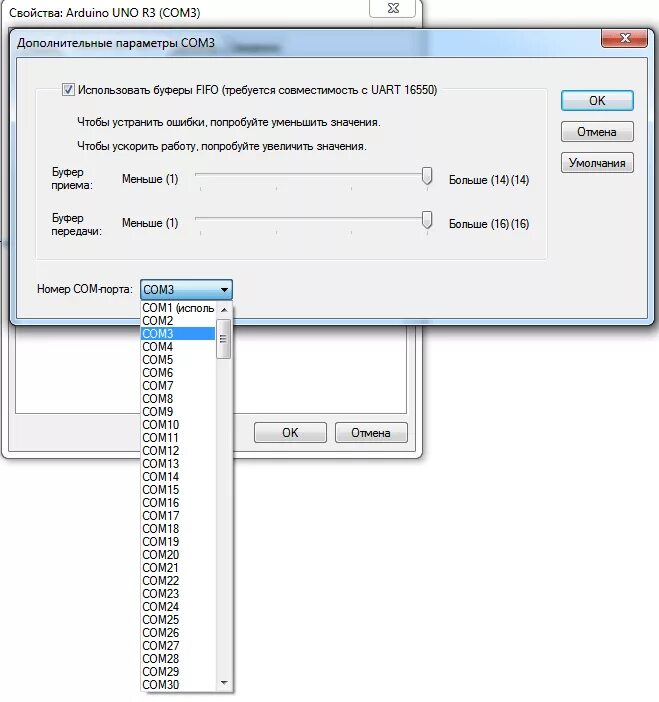Select COM8 in the port list
Viewport: 659px width, 702px height.
[x=178, y=399]
